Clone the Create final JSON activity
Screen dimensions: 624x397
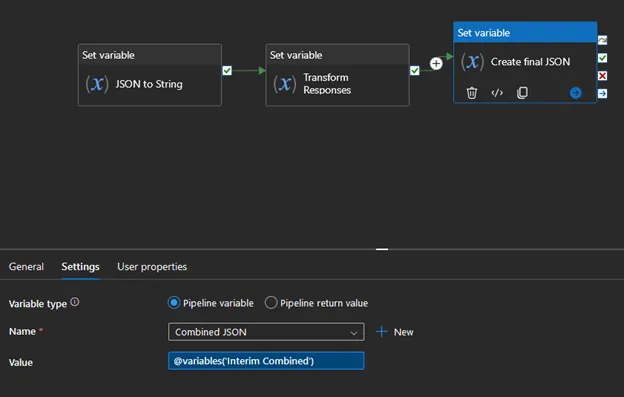pos(522,93)
